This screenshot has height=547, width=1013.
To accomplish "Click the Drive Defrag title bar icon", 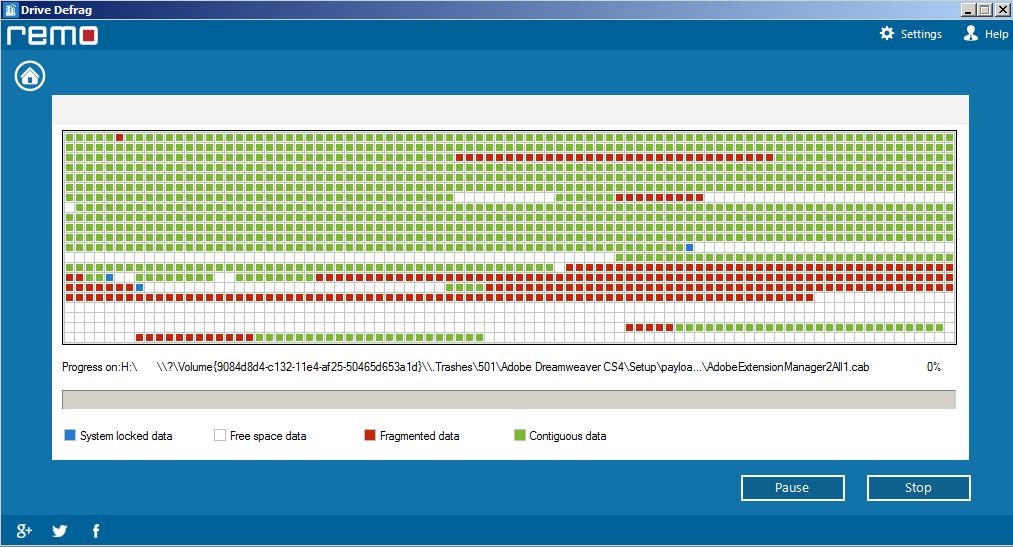I will click(10, 9).
